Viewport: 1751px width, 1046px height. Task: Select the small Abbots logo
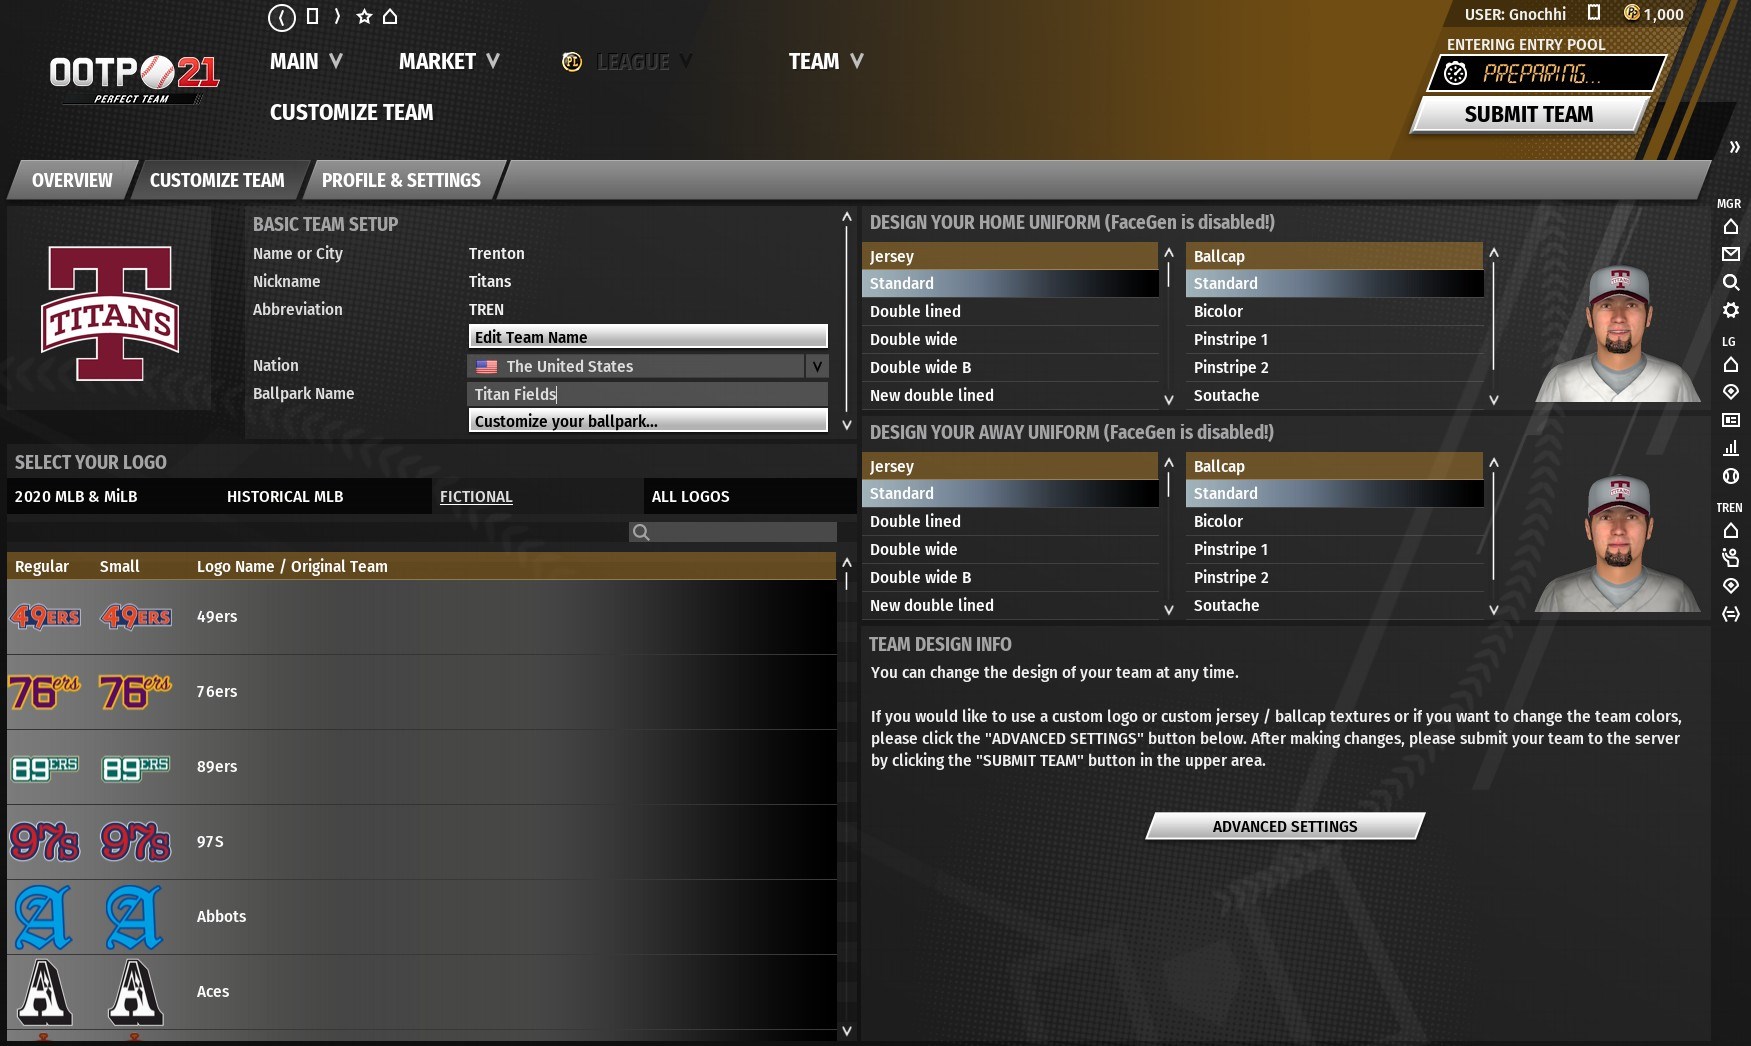[135, 917]
